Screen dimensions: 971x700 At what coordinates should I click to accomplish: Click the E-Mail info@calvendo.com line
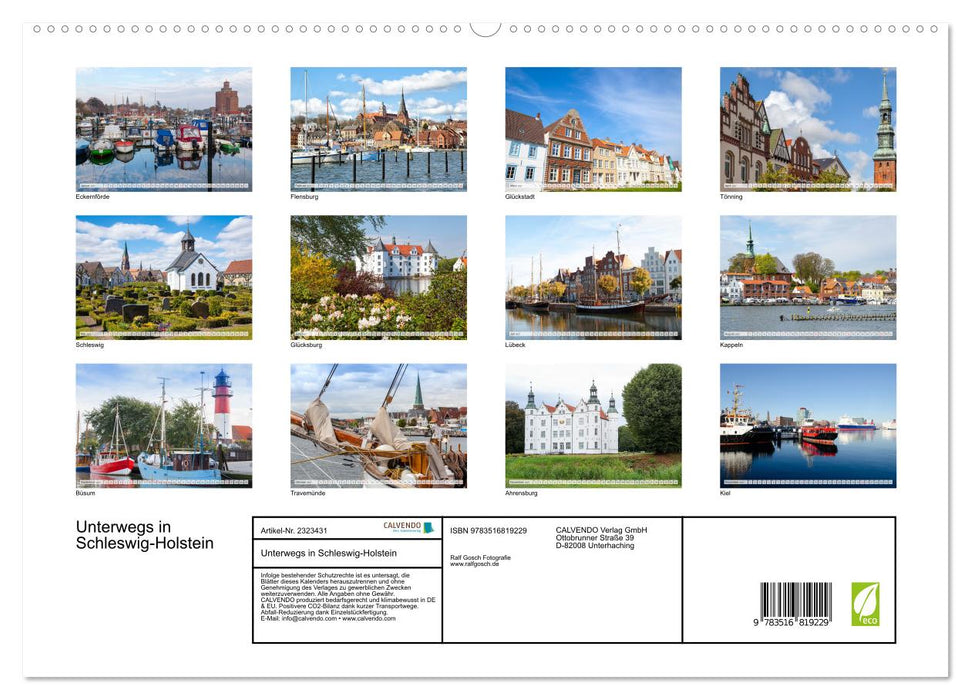(x=328, y=618)
